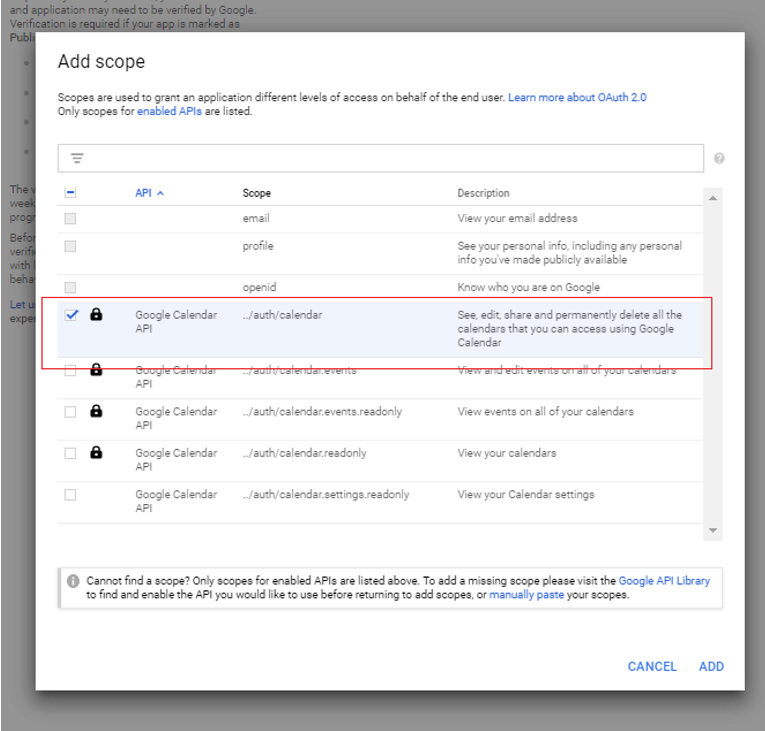The height and width of the screenshot is (731, 765).
Task: Check the calendar.settings.readonly scope checkbox
Action: (70, 495)
